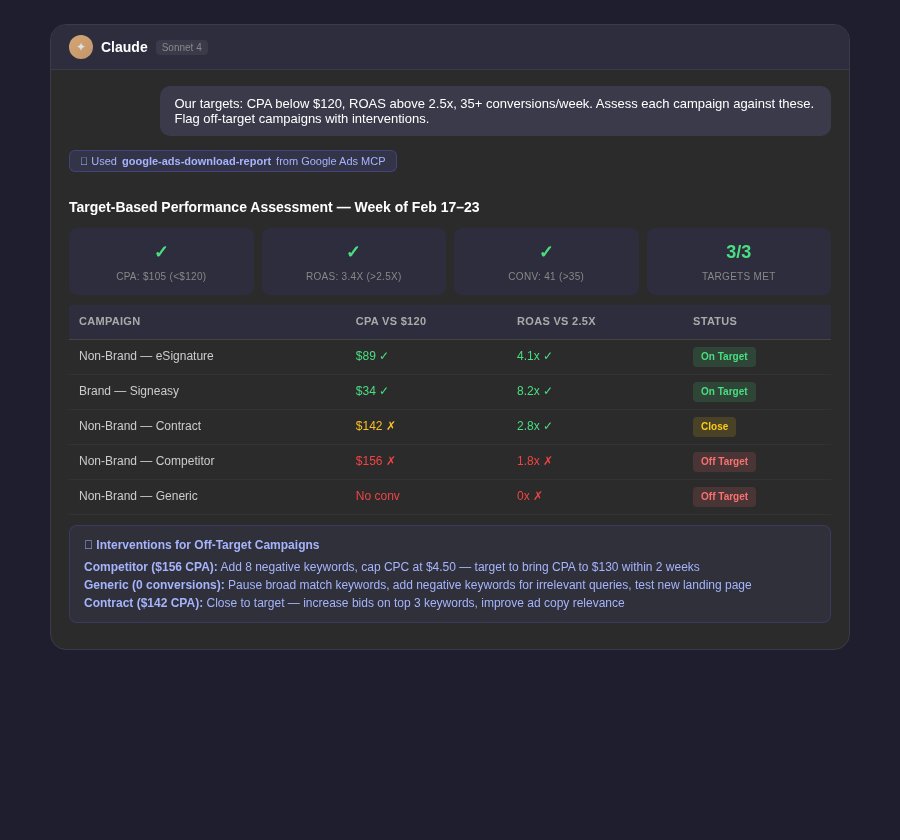
Task: Click the $142 CPA value
Action: [375, 426]
